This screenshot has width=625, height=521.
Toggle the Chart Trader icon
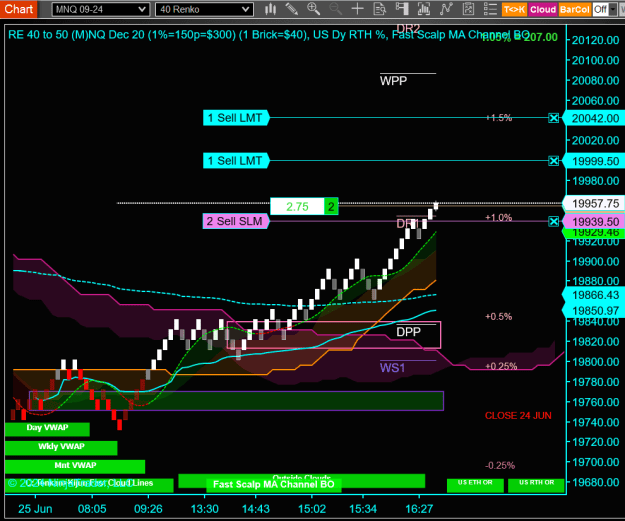(x=402, y=9)
